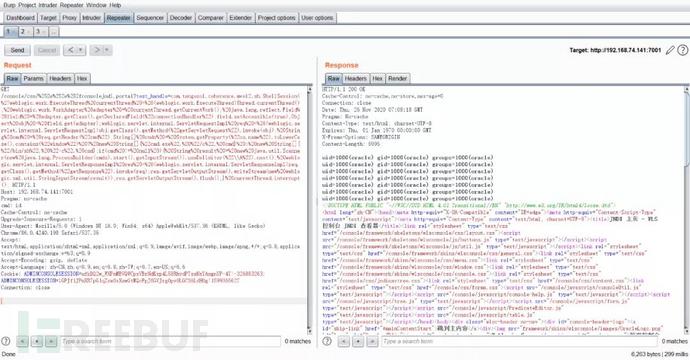Go forward in request history arrow
Image resolution: width=690 pixels, height=360 pixels.
click(x=96, y=50)
